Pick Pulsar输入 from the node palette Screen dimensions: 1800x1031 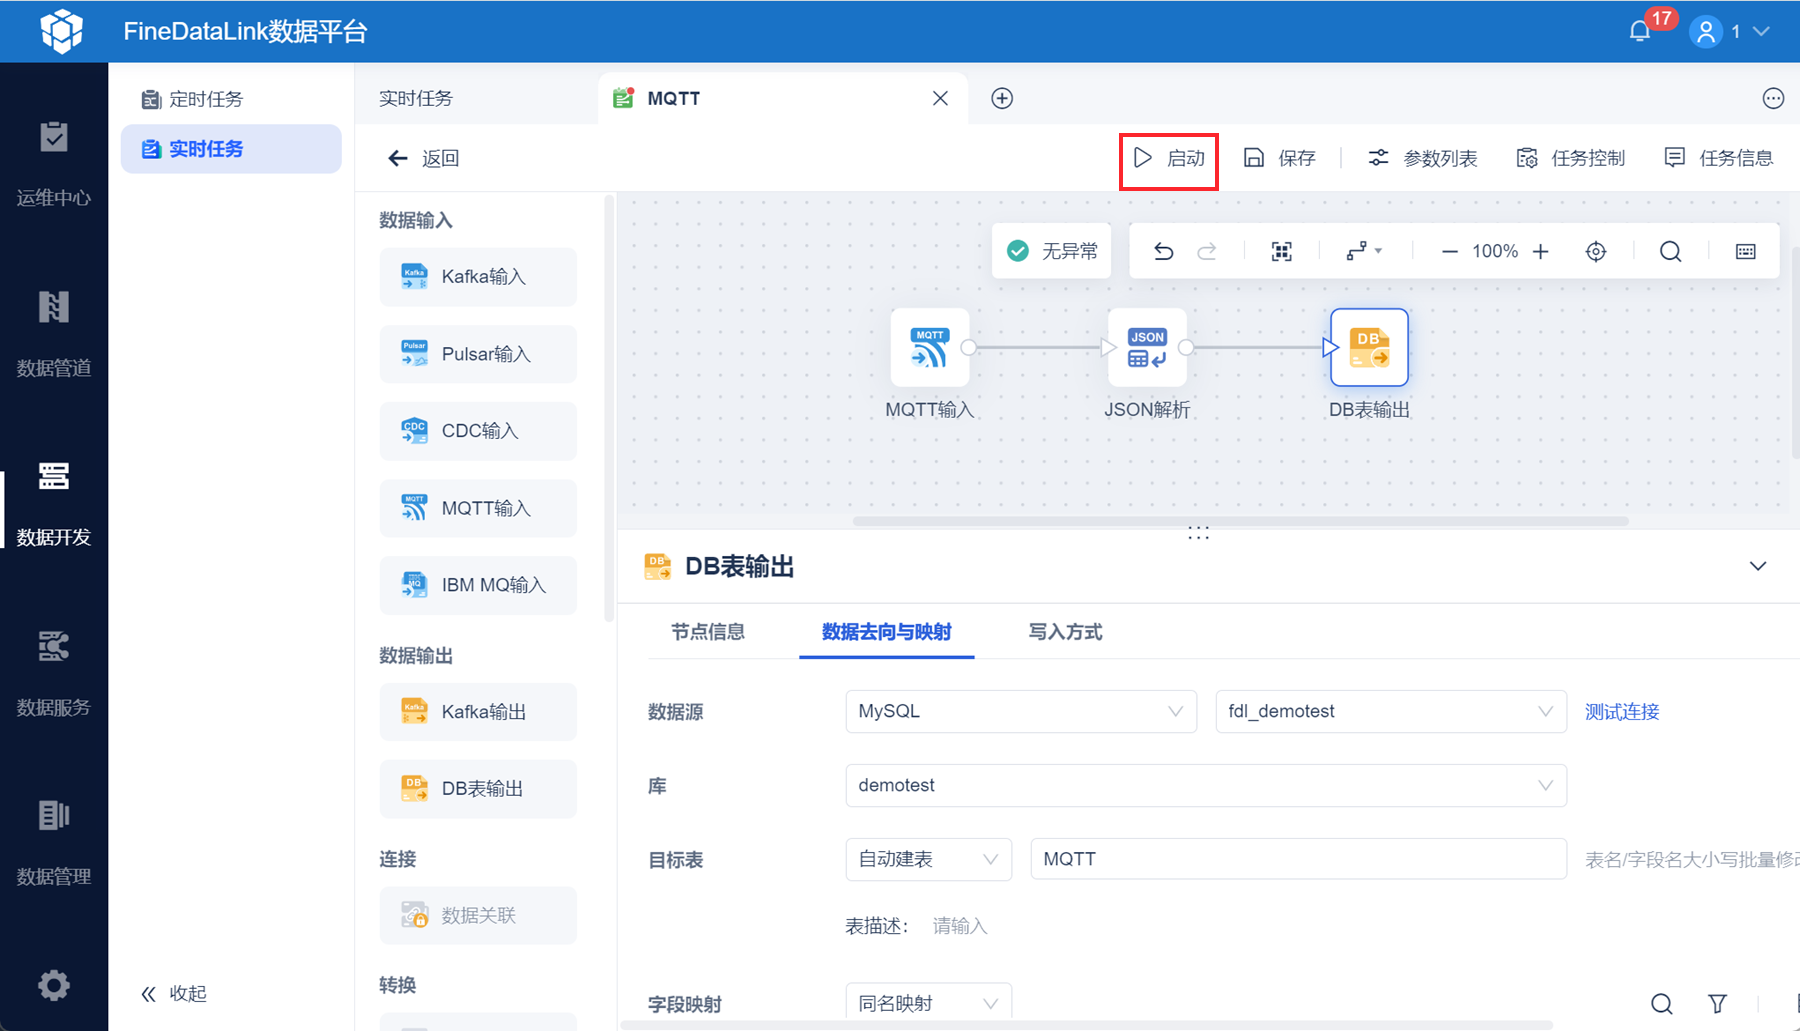coord(478,354)
